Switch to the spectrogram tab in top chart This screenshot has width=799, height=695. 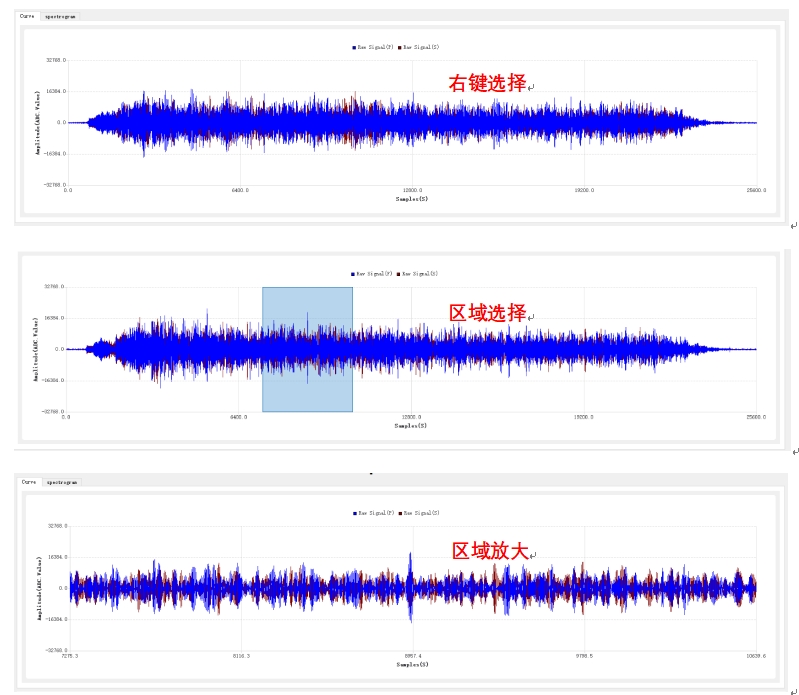click(60, 17)
